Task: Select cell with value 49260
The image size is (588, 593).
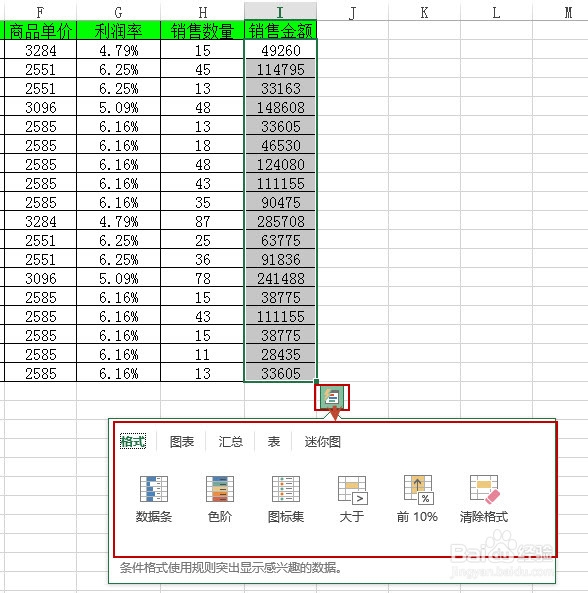Action: point(280,50)
